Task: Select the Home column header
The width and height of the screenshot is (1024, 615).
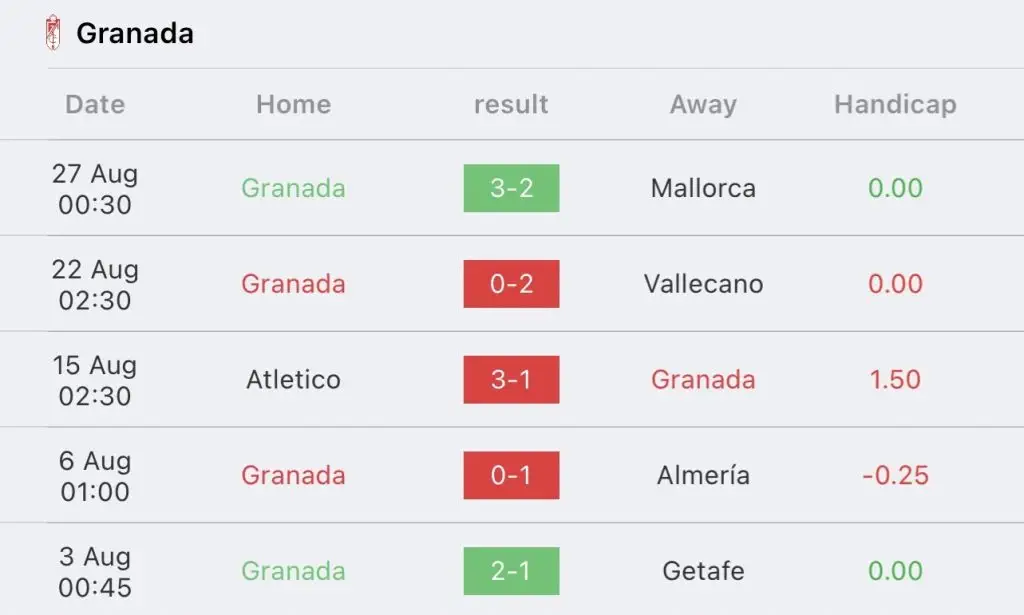Action: [x=293, y=104]
